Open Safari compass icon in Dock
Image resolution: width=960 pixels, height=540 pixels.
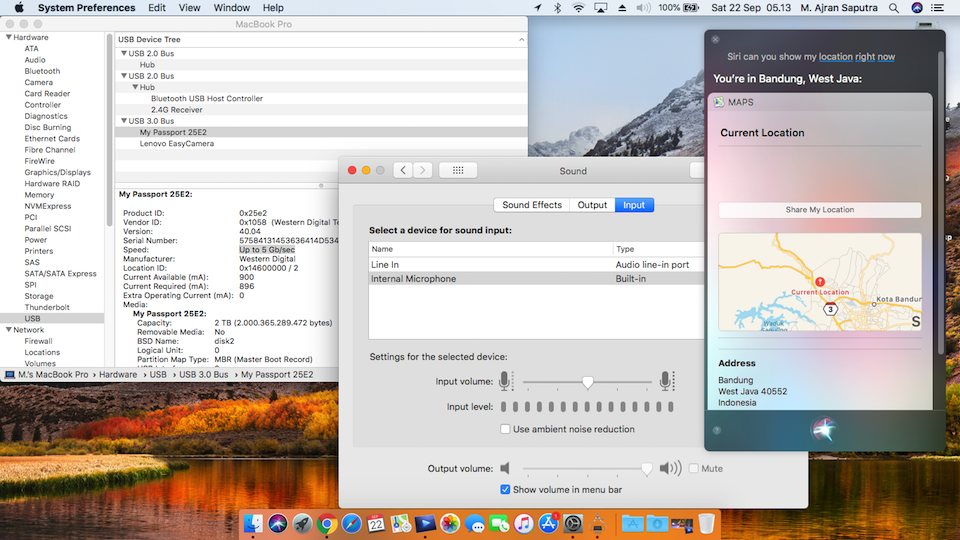(351, 524)
